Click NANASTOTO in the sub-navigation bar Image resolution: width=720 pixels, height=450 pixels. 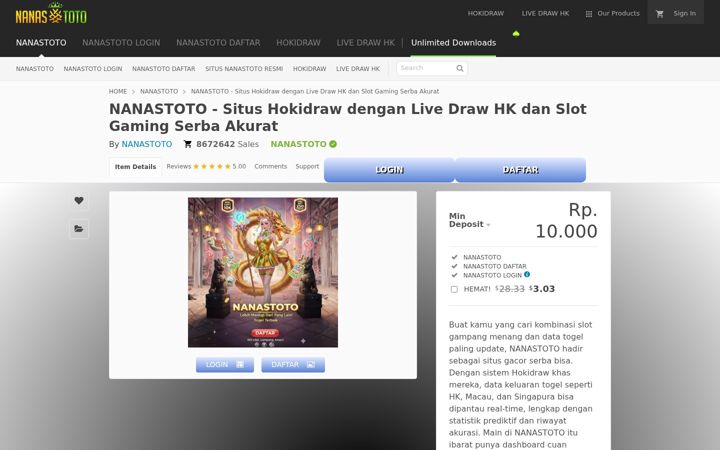pyautogui.click(x=34, y=69)
